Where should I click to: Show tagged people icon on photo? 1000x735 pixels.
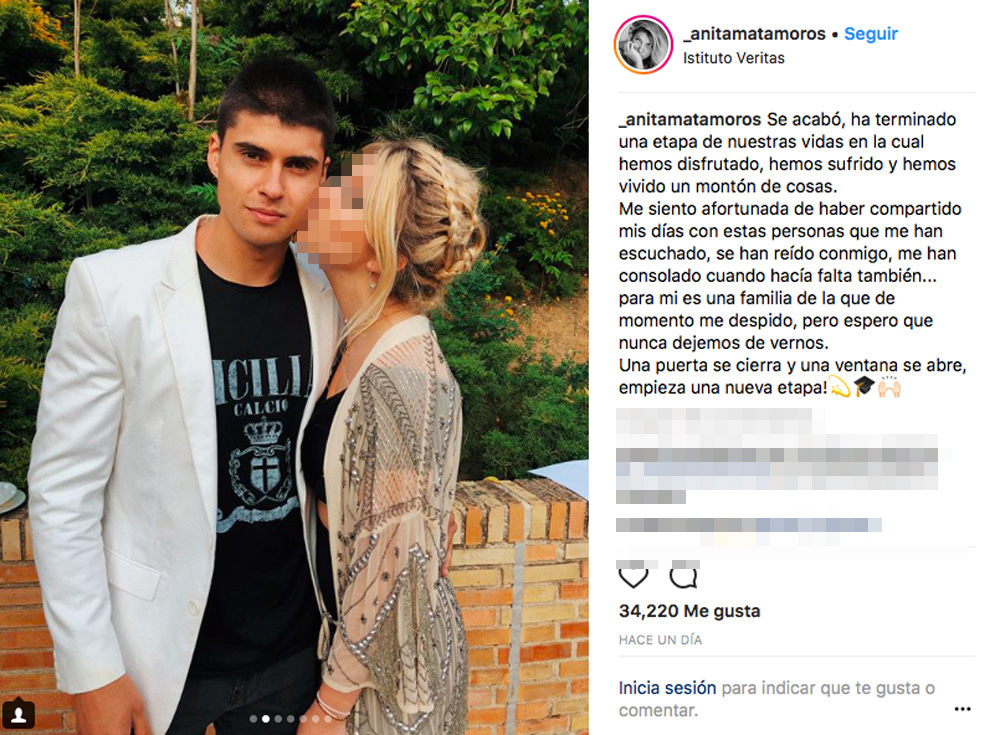(18, 714)
